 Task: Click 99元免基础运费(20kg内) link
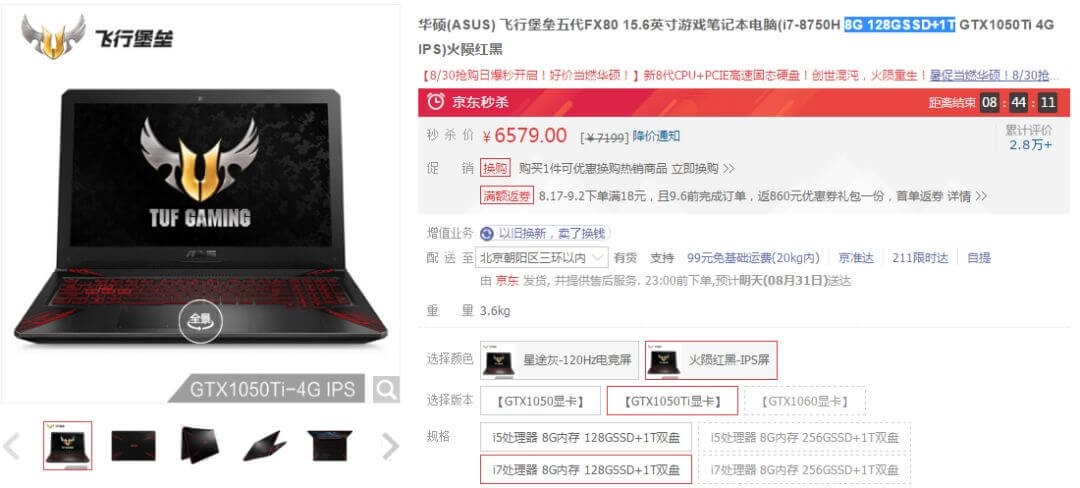754,258
